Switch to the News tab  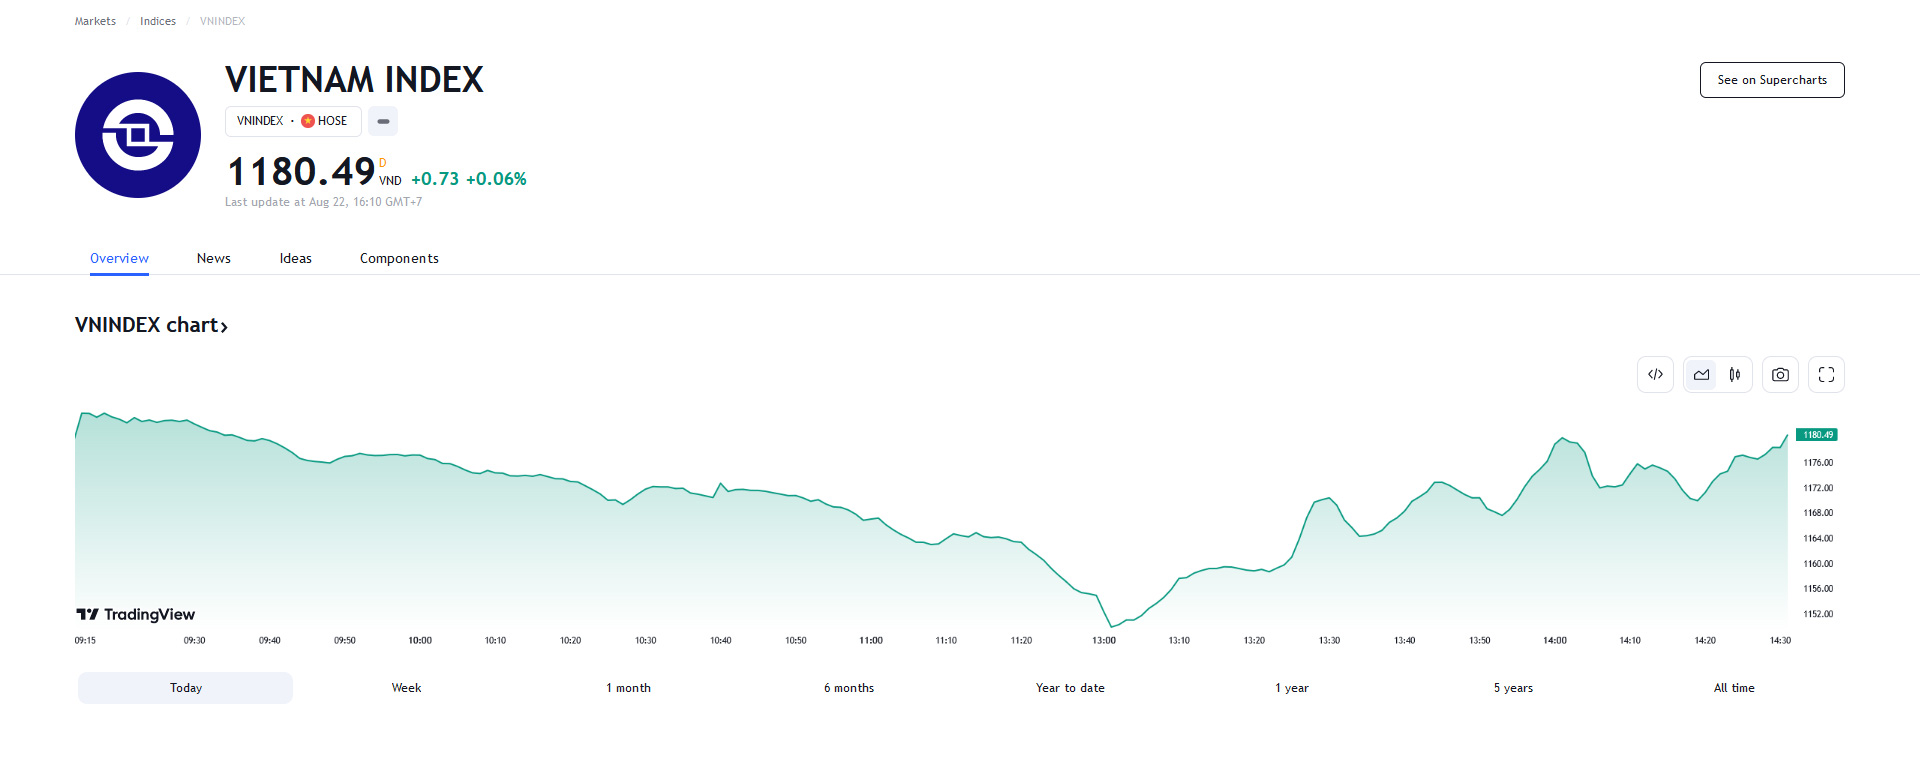click(214, 258)
